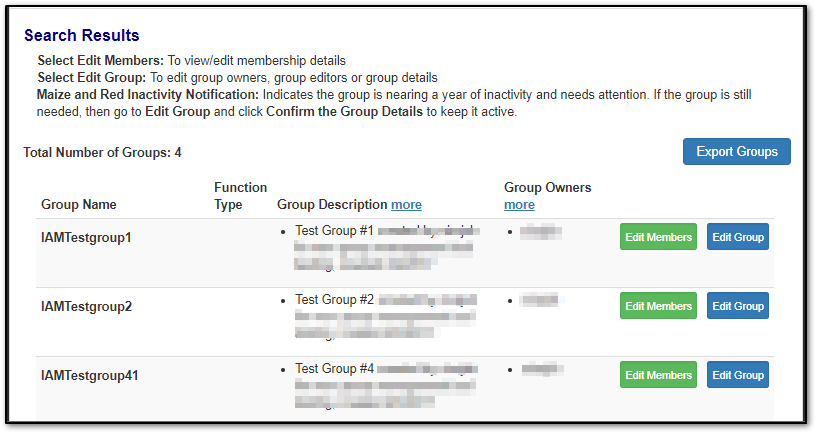This screenshot has width=816, height=433.
Task: Expand Group Description with the more link
Action: point(406,205)
